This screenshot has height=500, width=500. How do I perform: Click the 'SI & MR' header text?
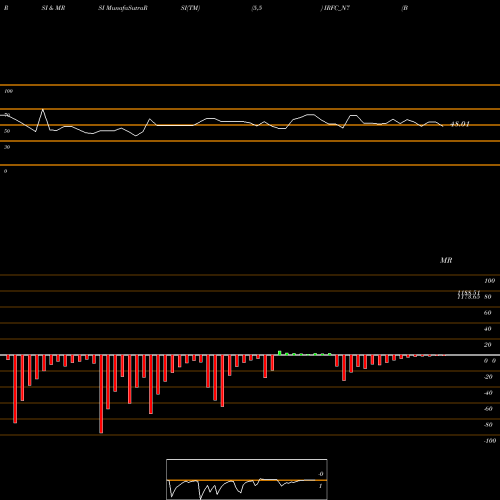click(53, 8)
